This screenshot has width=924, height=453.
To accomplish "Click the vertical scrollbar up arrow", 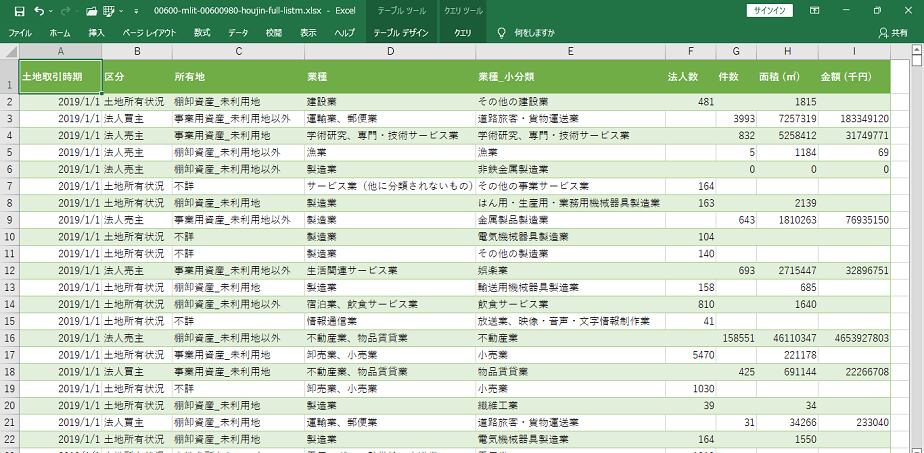I will point(916,49).
